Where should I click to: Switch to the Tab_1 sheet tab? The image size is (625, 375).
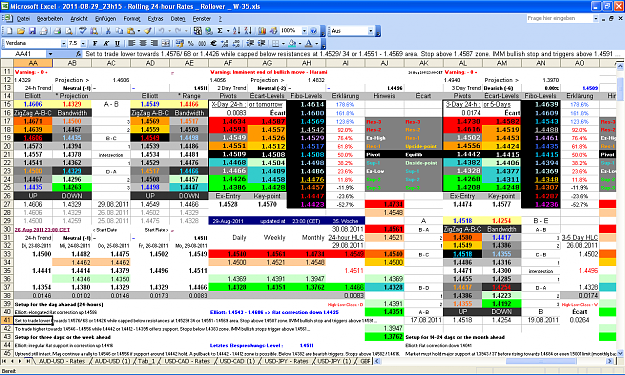coord(146,361)
